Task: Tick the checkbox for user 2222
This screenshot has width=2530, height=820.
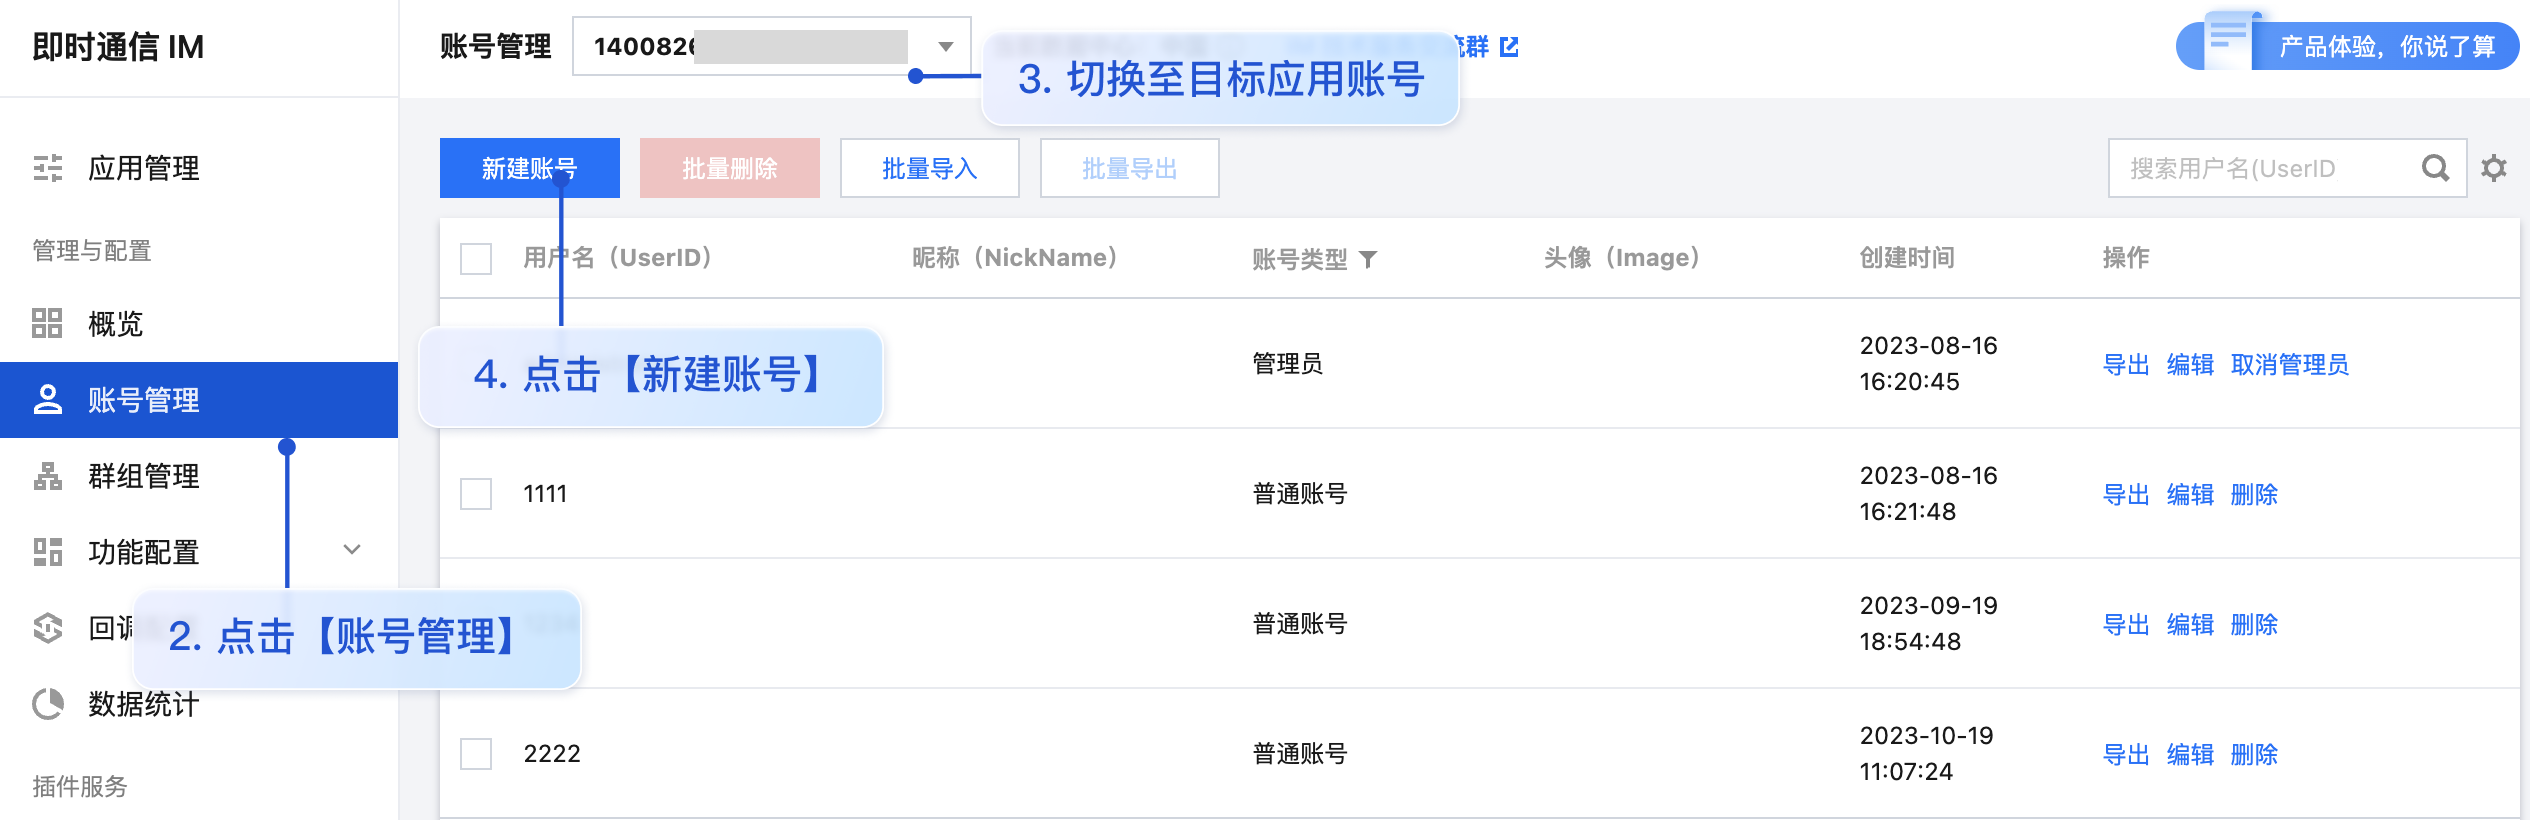Action: (476, 753)
